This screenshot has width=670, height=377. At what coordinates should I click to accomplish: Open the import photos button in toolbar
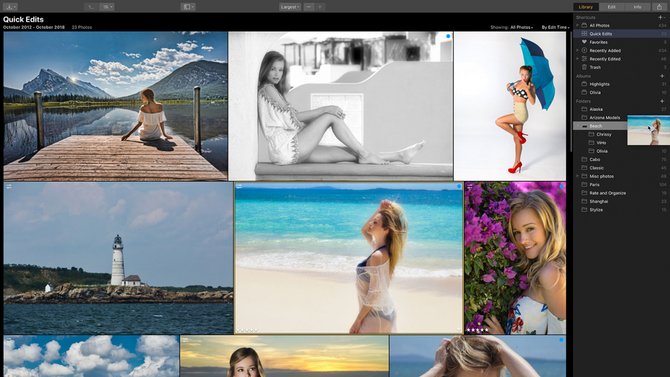[x=10, y=7]
